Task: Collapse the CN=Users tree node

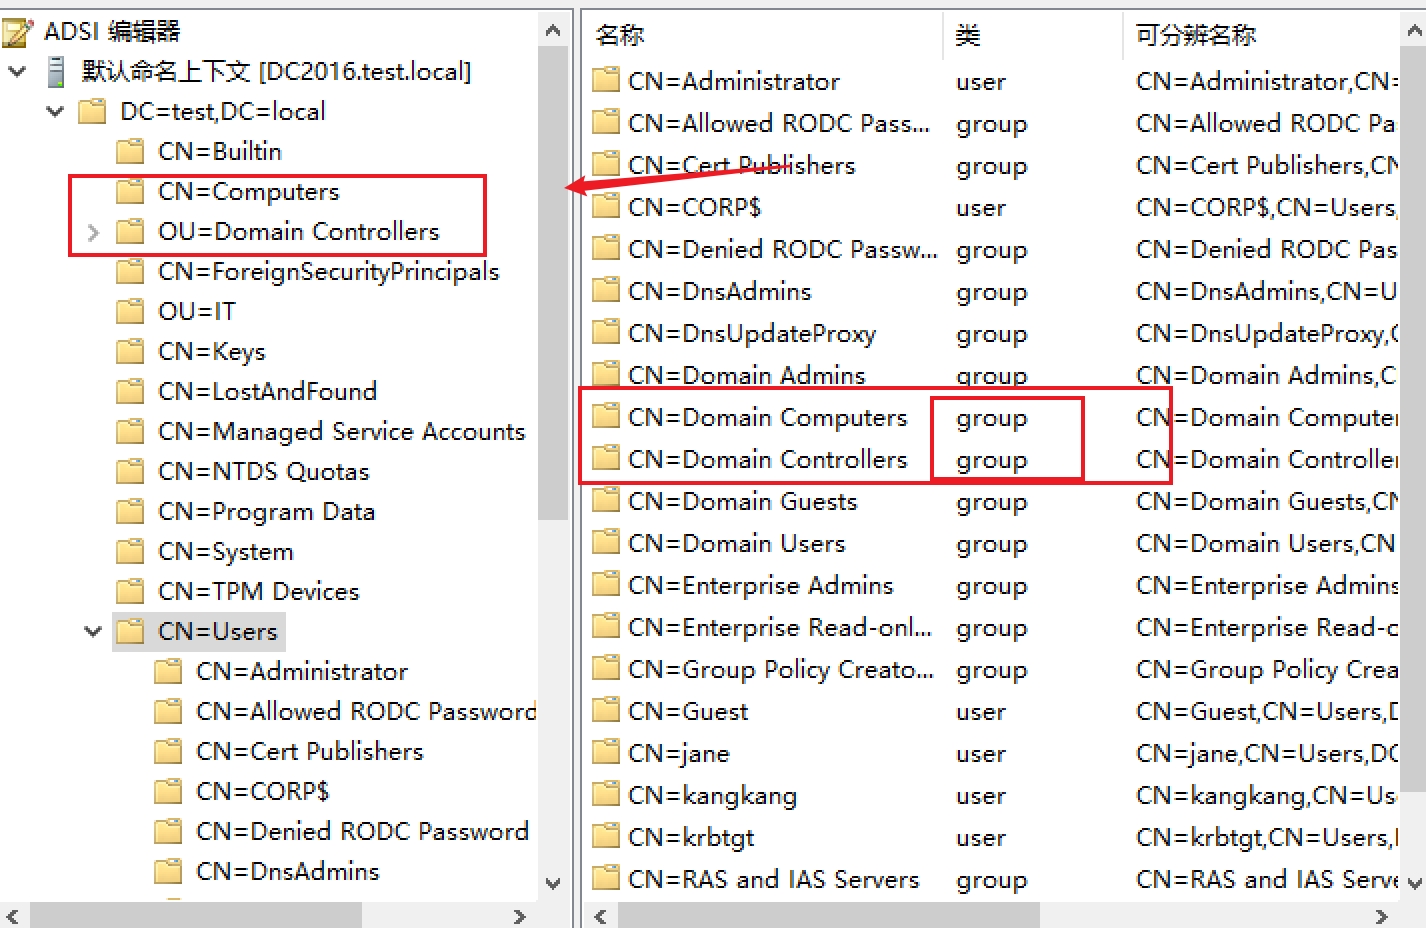Action: click(93, 632)
